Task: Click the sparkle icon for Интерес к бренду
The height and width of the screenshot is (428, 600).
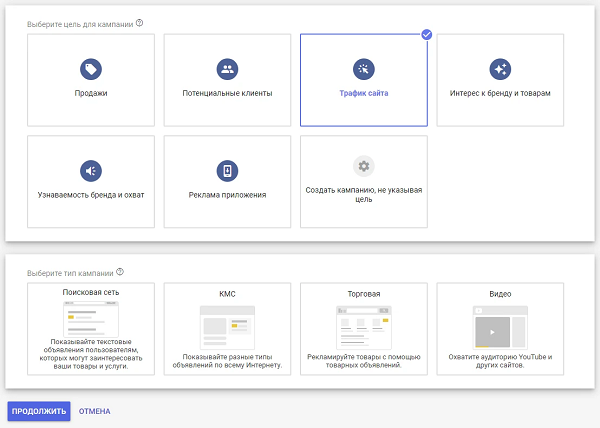Action: (x=500, y=69)
